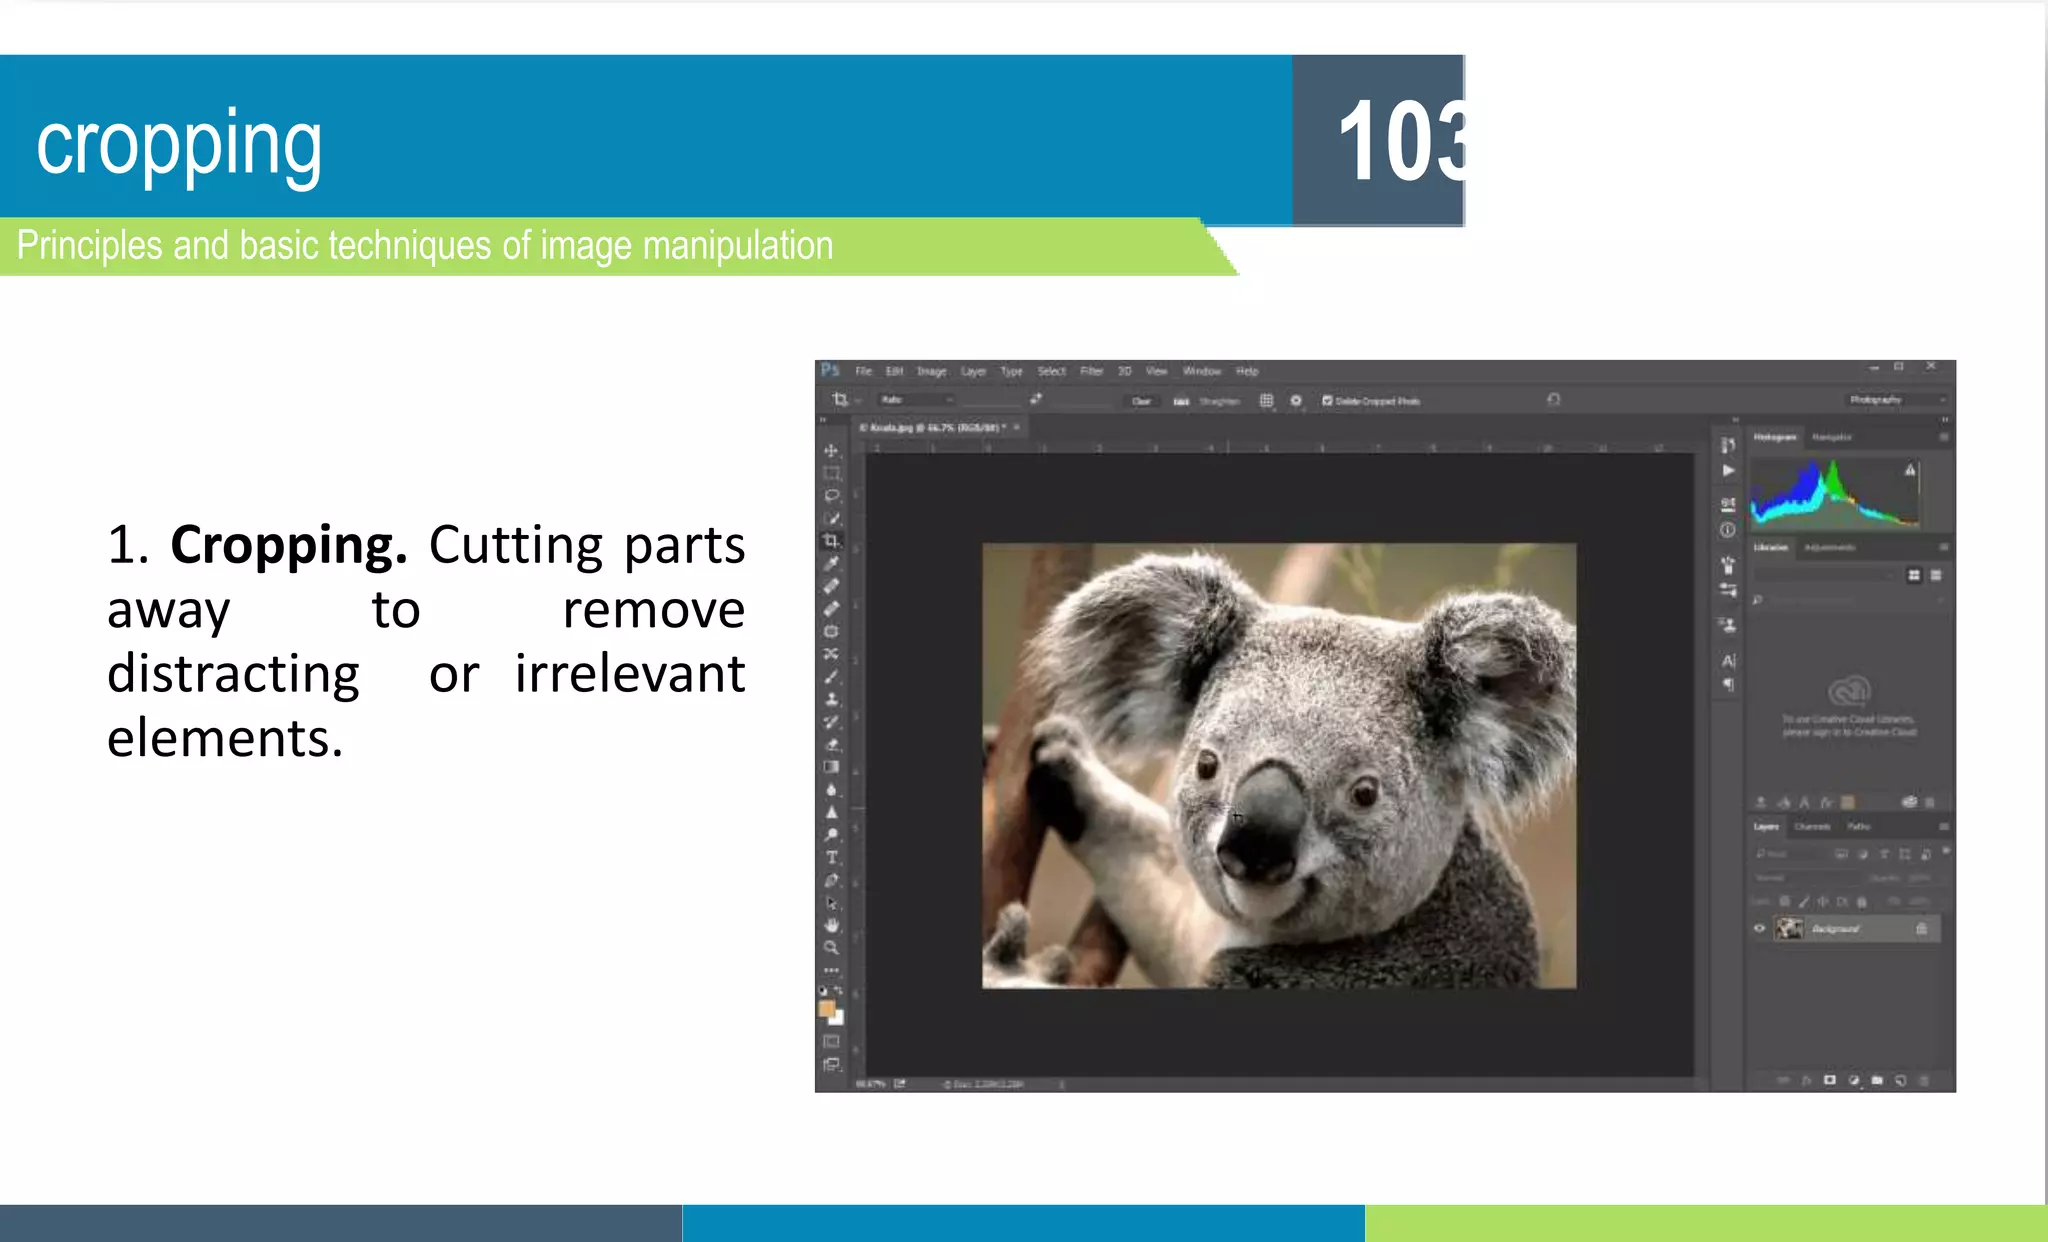This screenshot has width=2048, height=1242.
Task: Switch to the Paths tab
Action: 1858,827
